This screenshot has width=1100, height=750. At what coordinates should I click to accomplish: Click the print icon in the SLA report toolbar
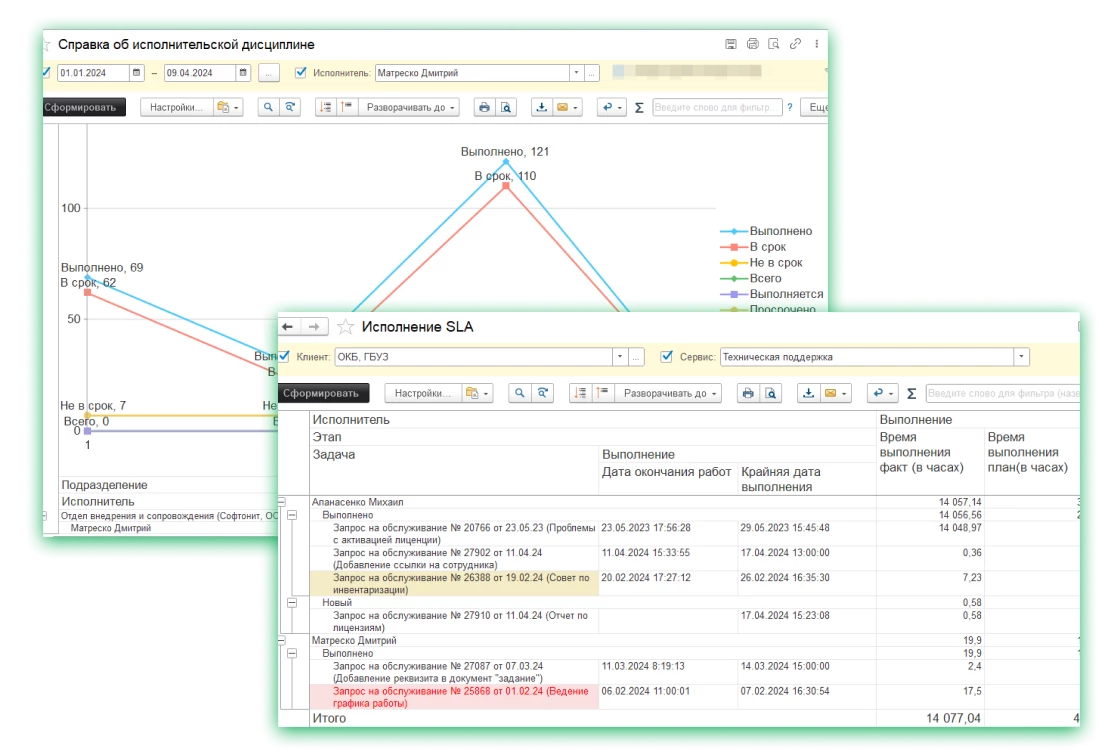coord(748,394)
